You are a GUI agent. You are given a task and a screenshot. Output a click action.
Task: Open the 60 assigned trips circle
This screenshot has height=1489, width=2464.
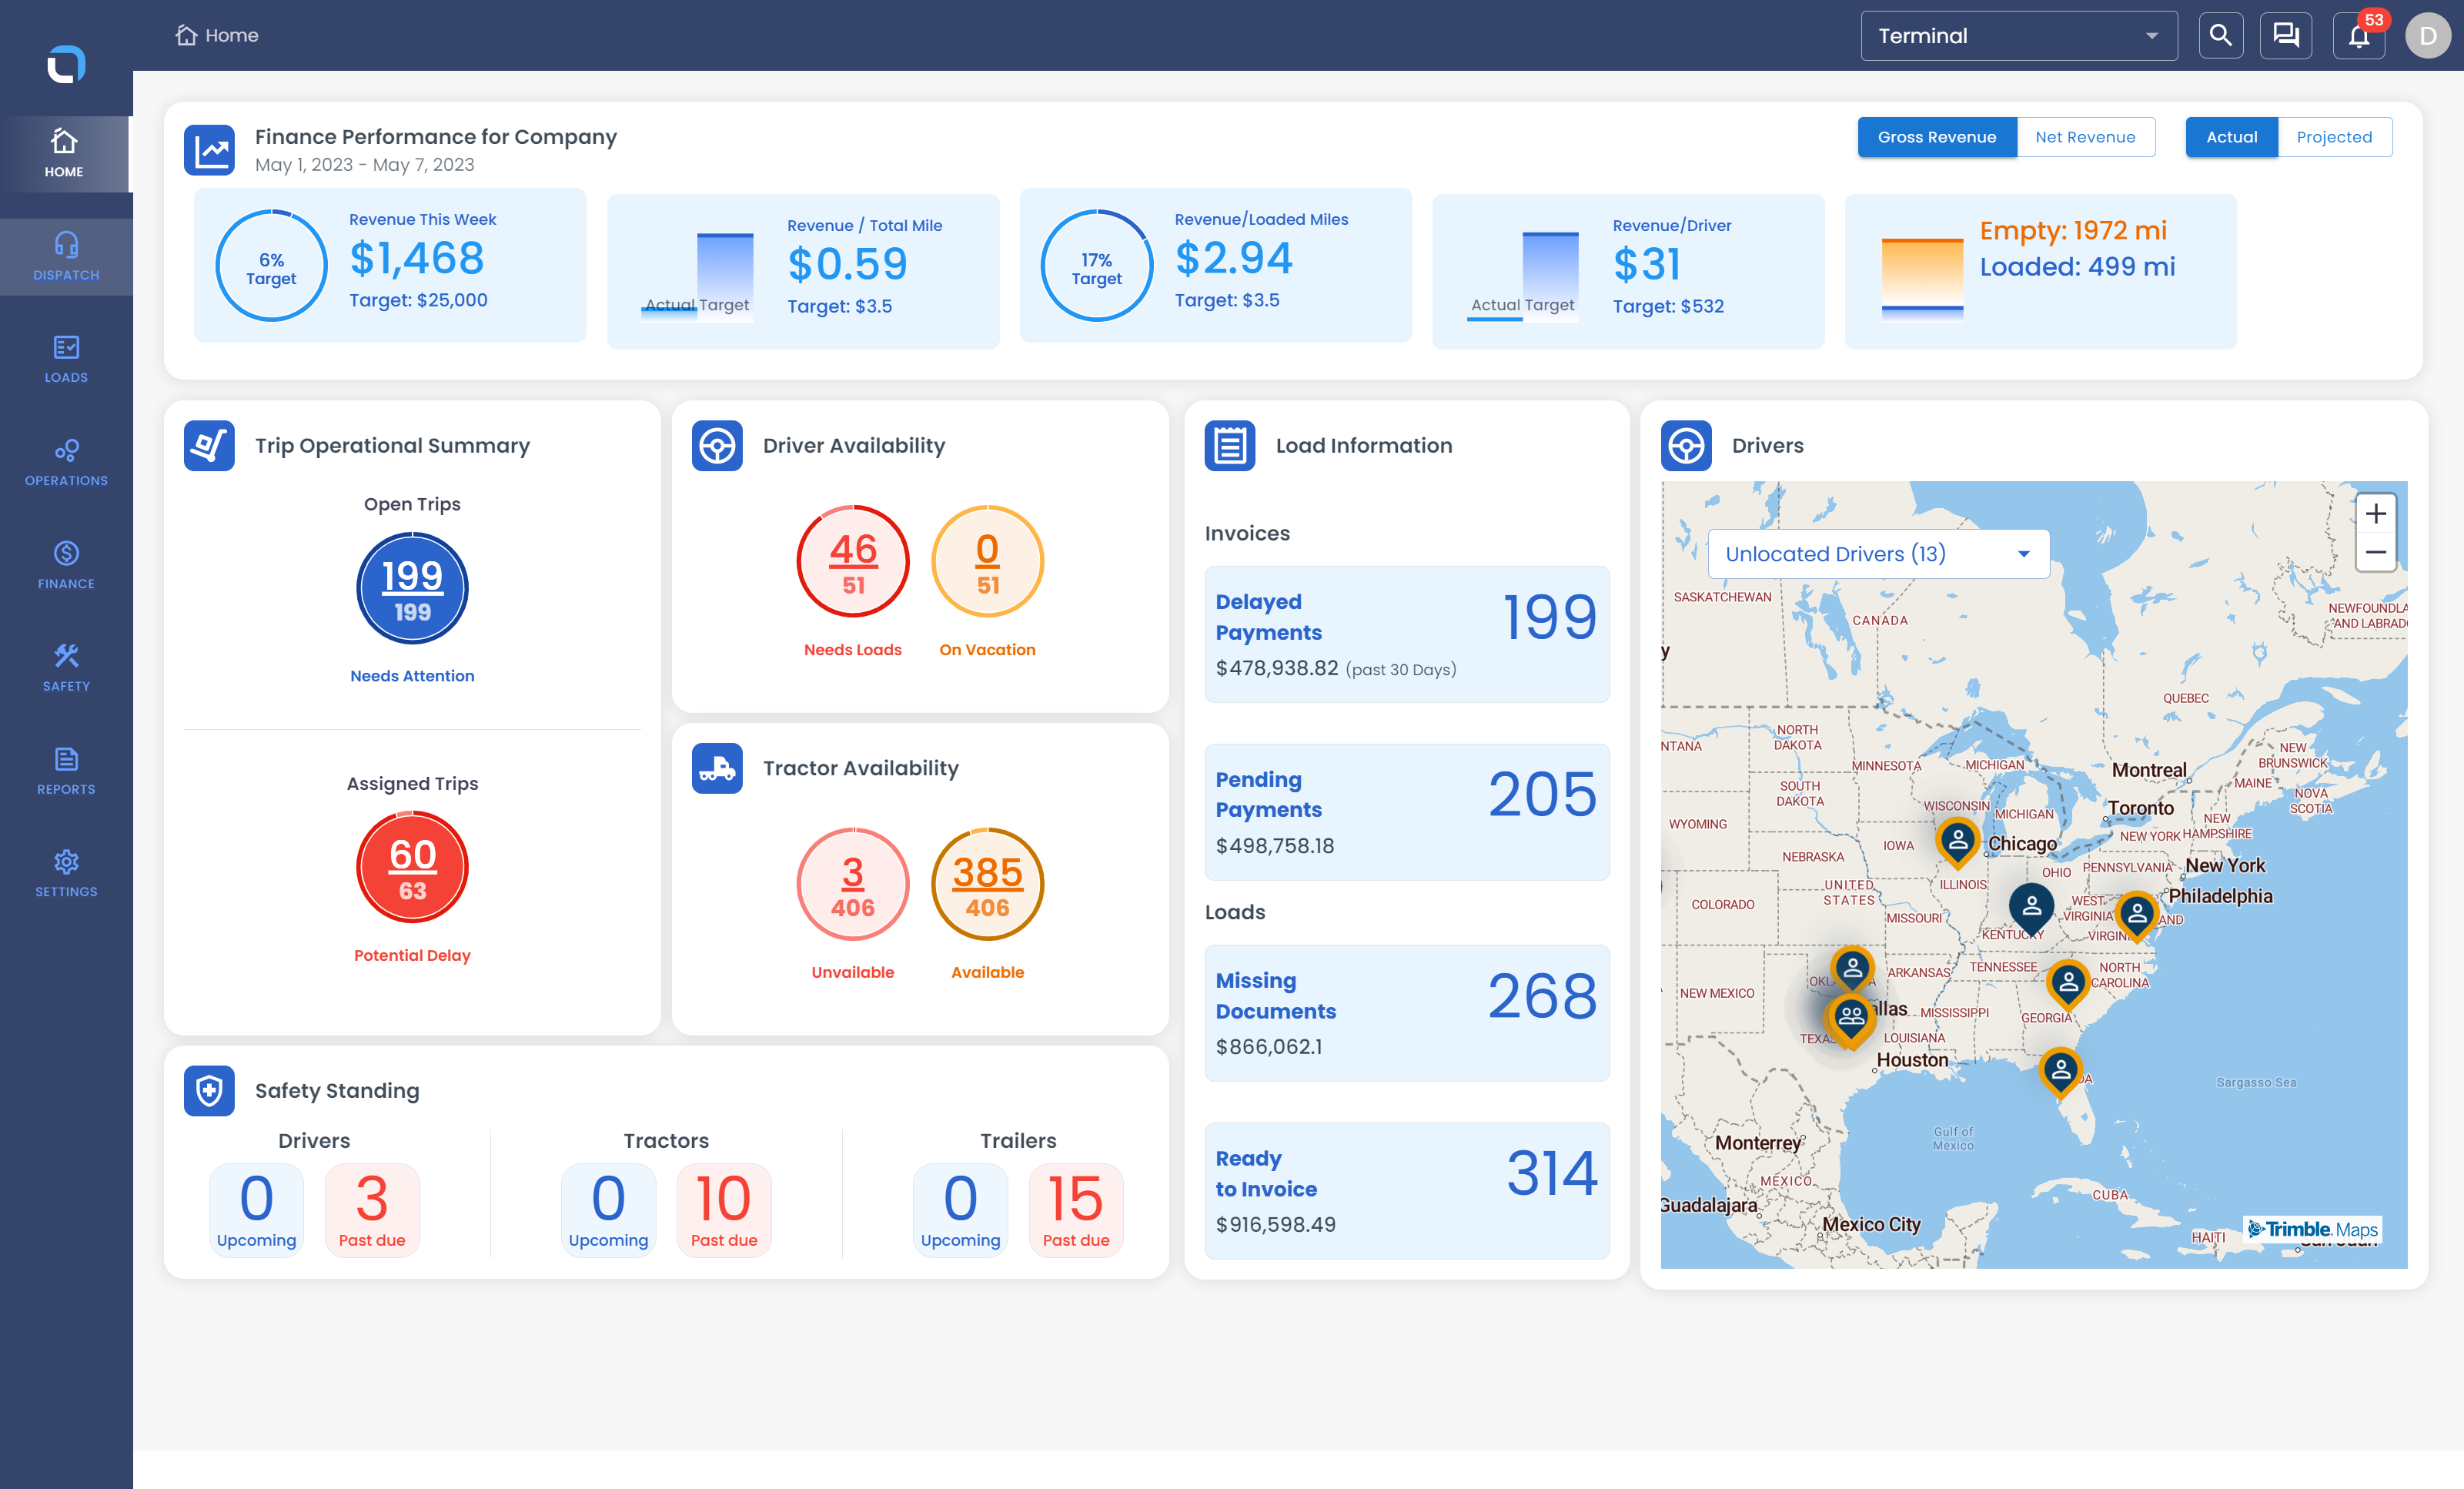(x=412, y=867)
